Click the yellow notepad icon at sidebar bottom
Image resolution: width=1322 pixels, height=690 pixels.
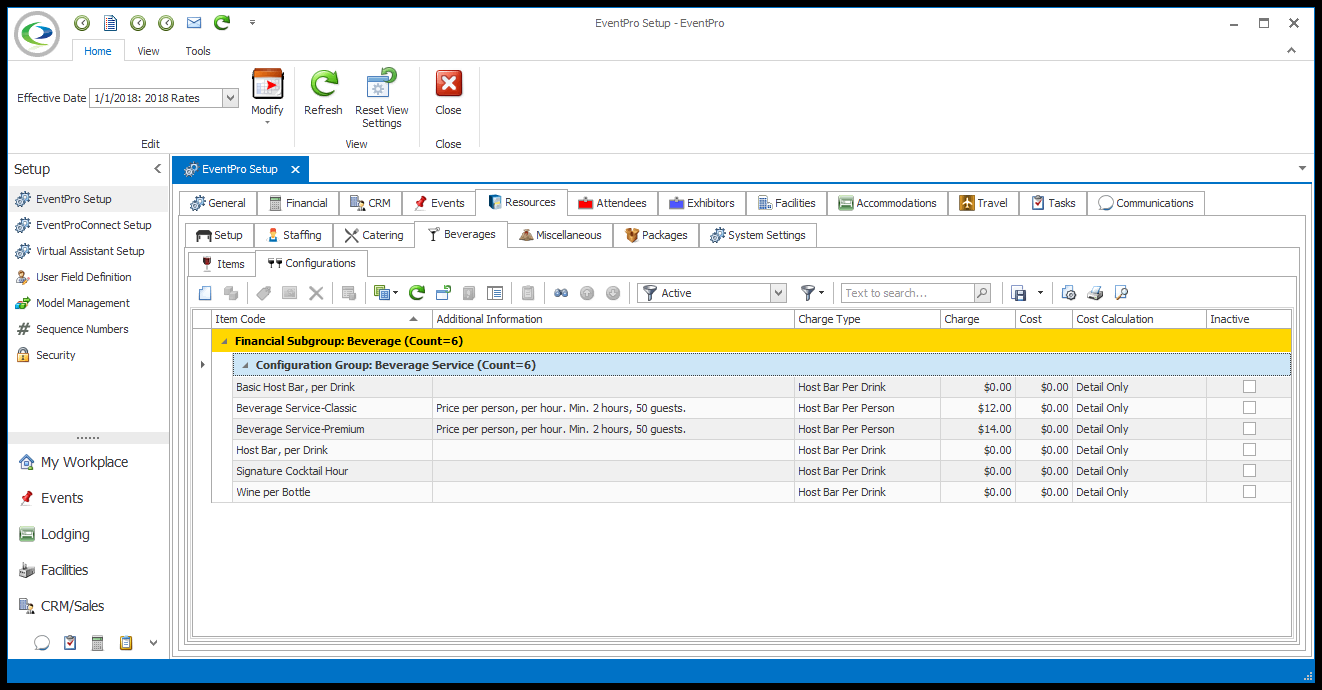point(126,643)
